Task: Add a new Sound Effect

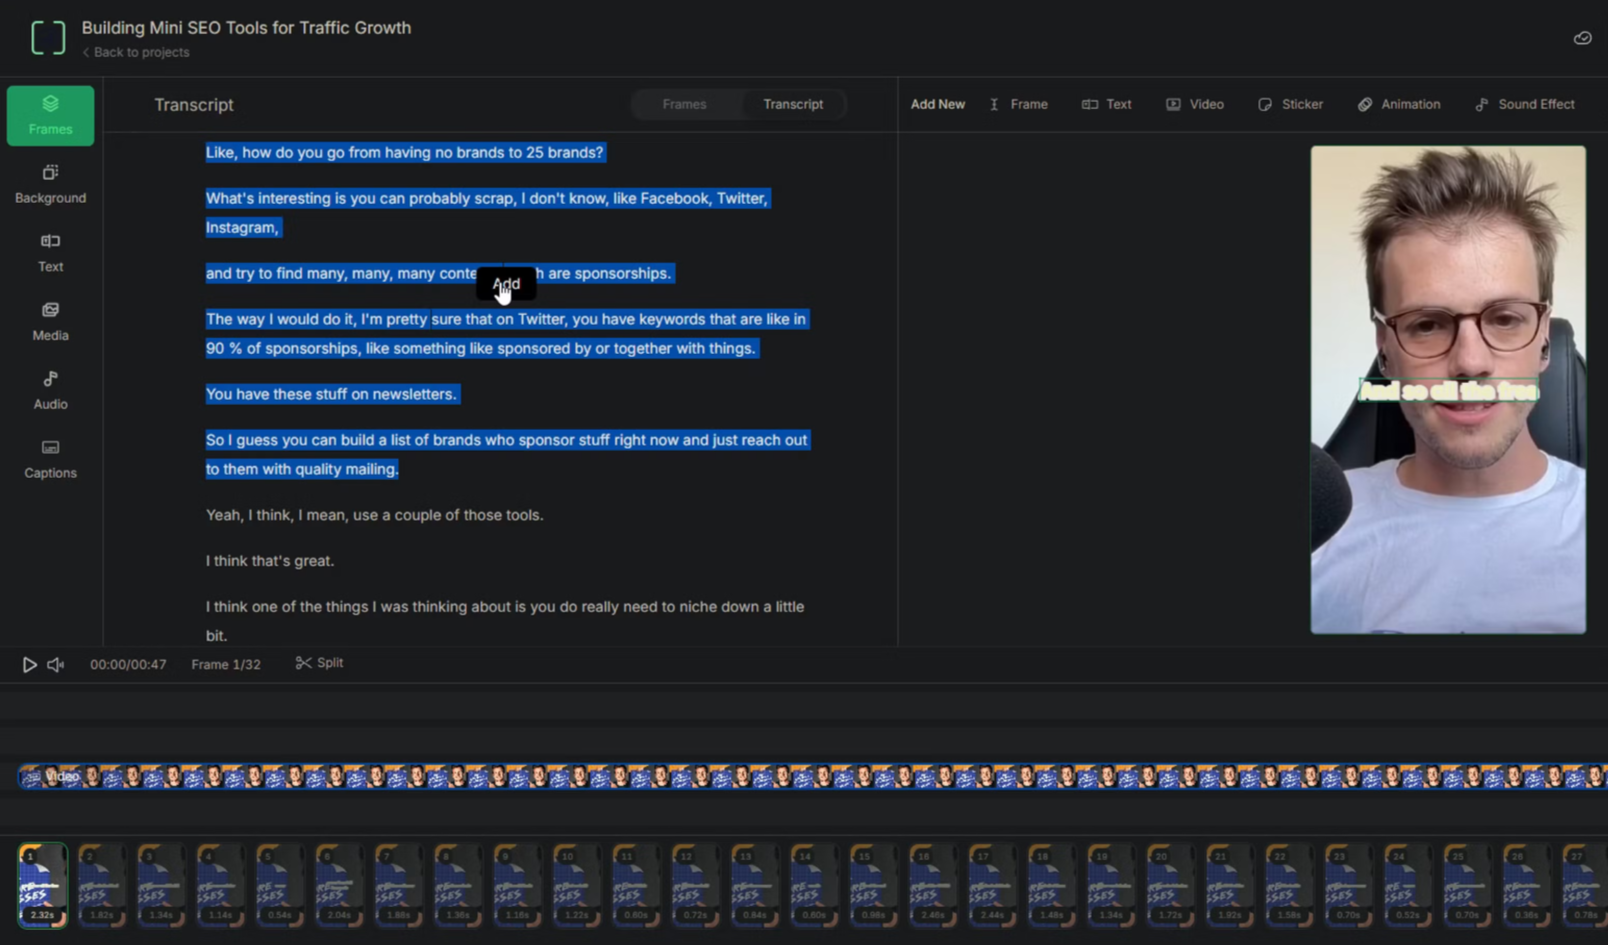Action: click(1525, 104)
